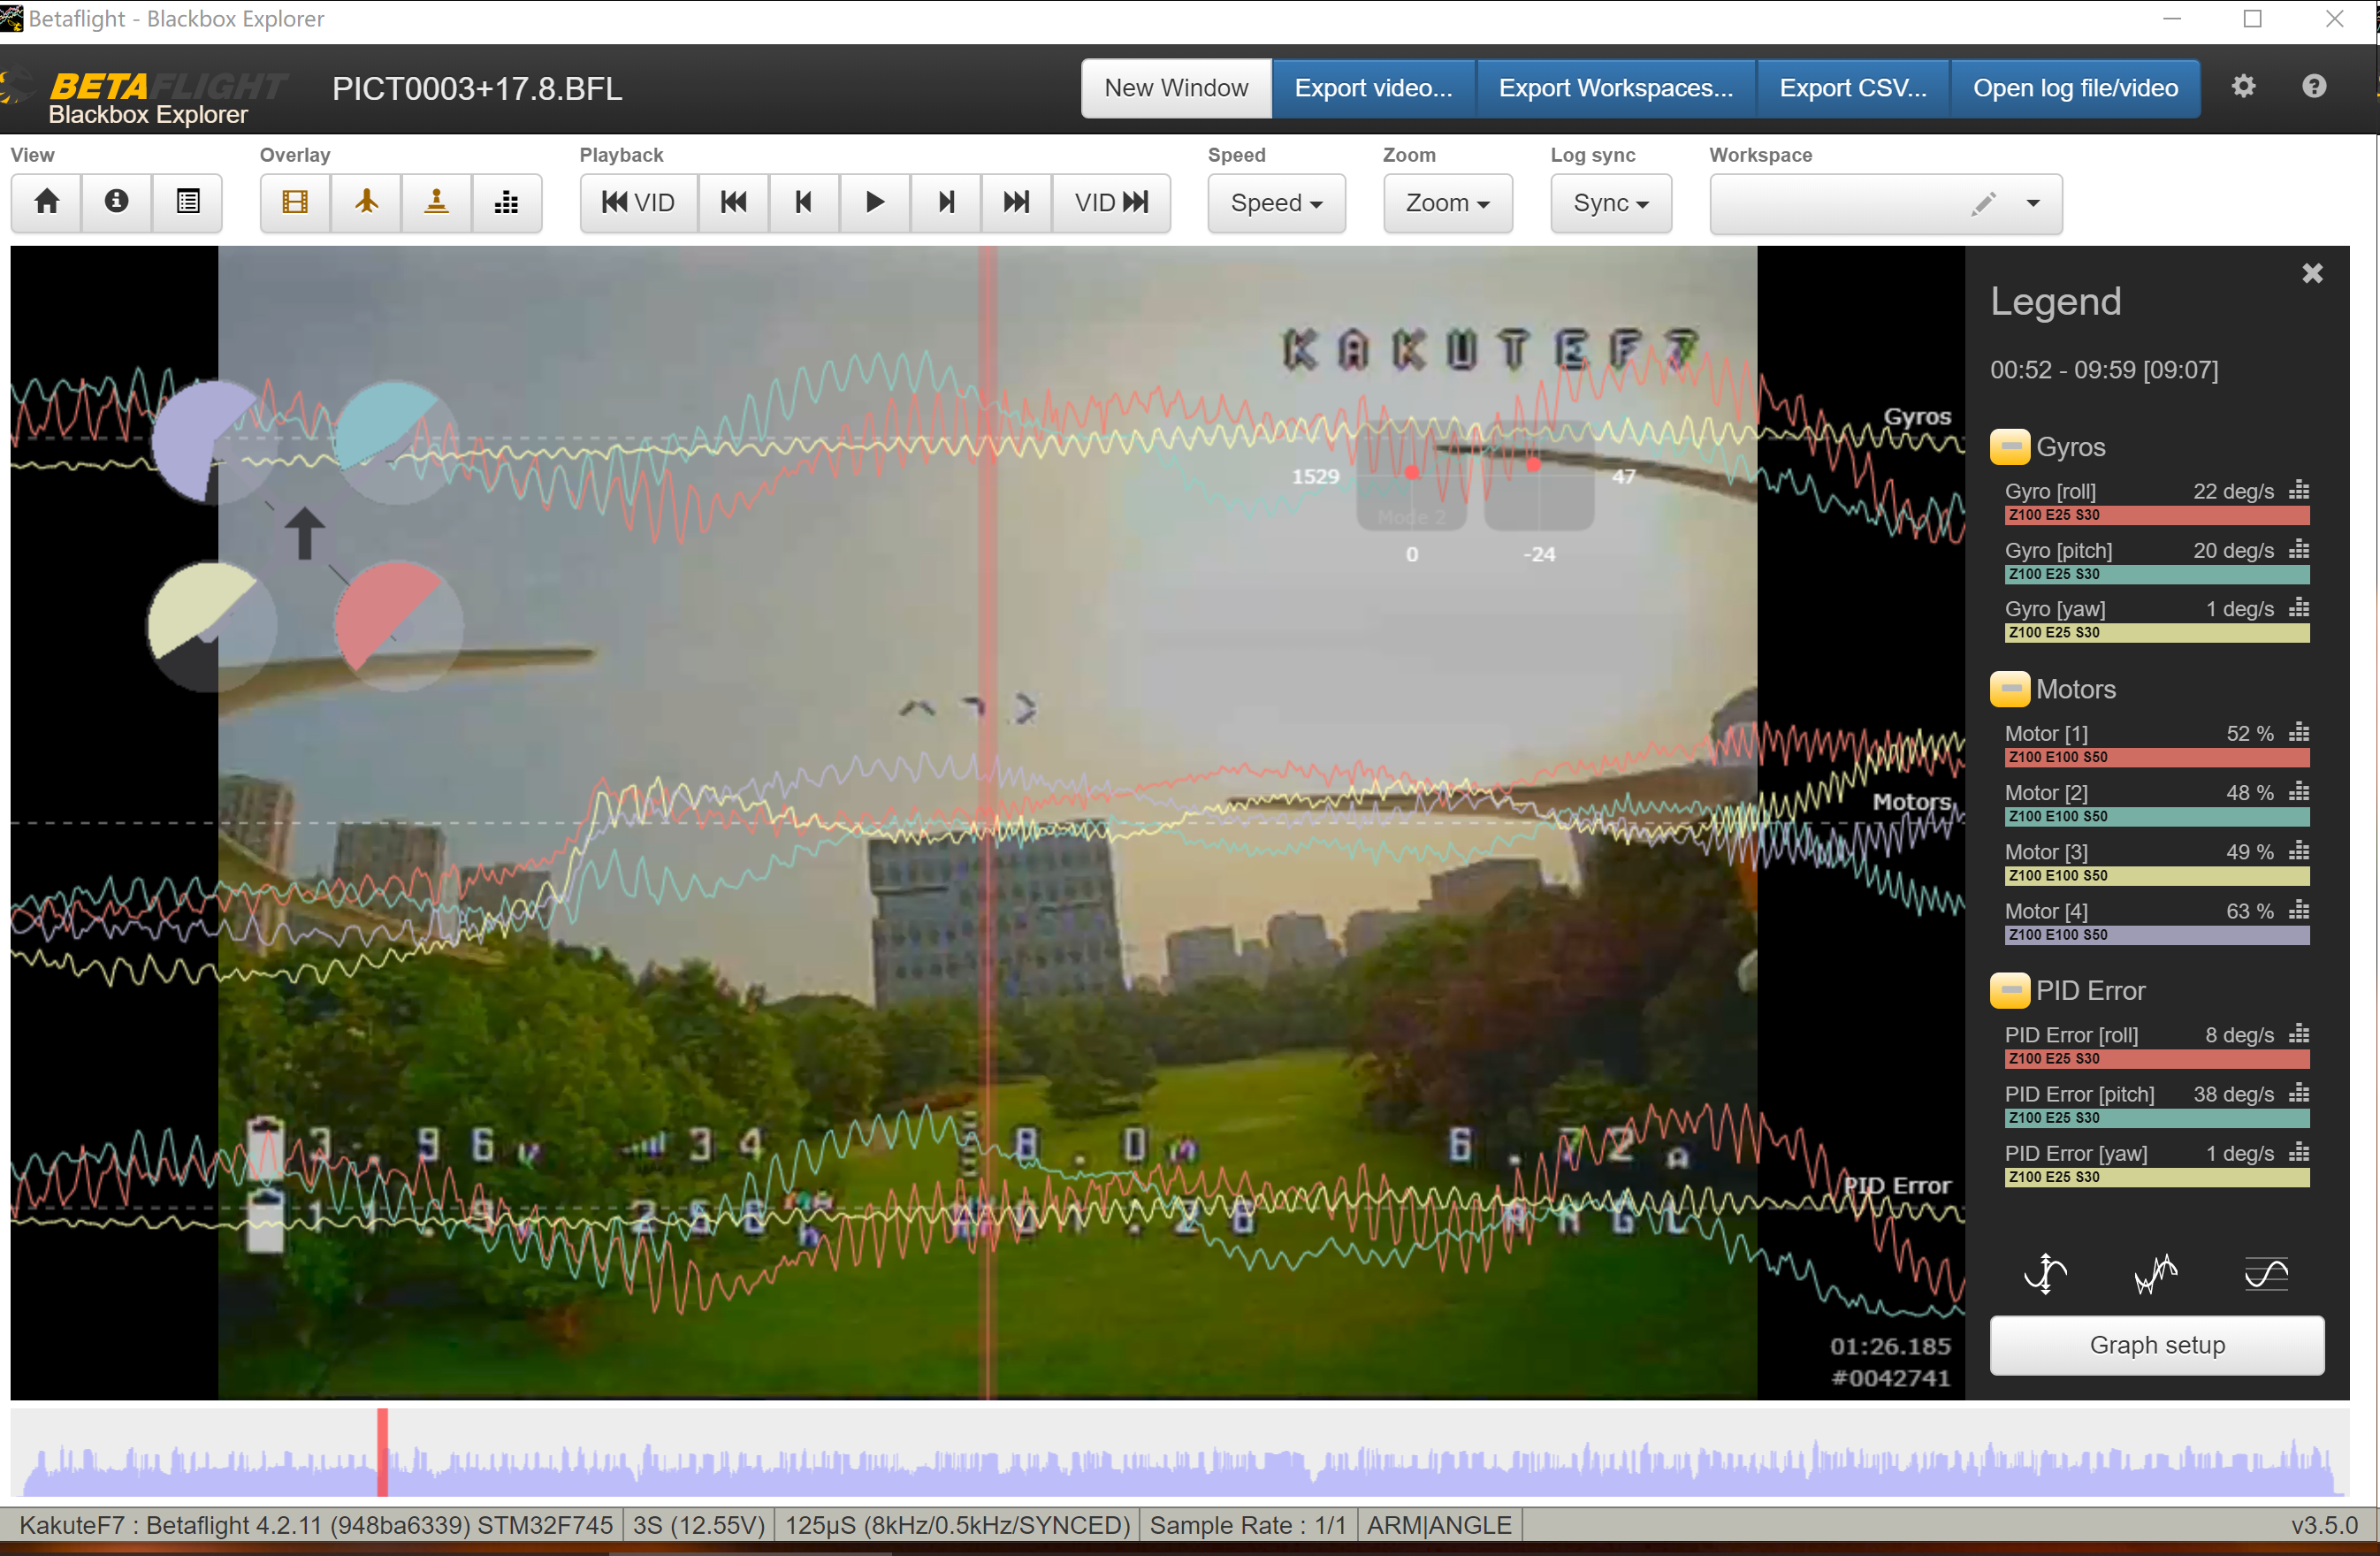Click the Sample Rate : 1/1 status entry

pos(1247,1525)
